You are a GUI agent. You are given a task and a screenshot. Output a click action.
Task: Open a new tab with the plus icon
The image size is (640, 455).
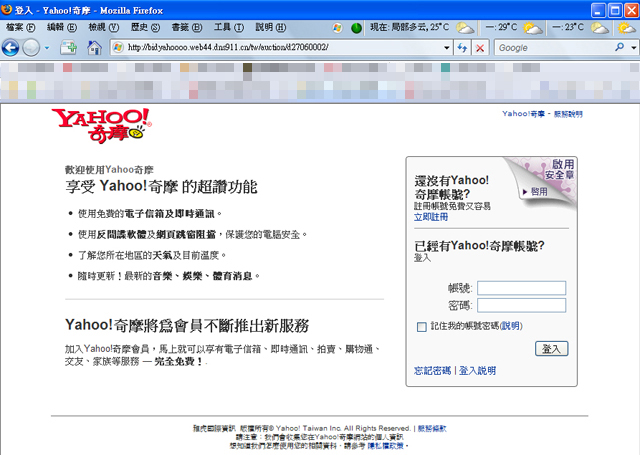(x=69, y=48)
